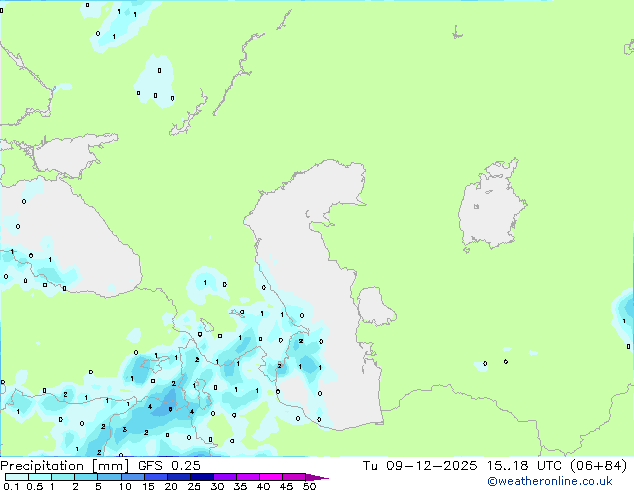Click the above-50 mm arrow tip of legend
Screen dimensions: 634x490
coord(317,477)
